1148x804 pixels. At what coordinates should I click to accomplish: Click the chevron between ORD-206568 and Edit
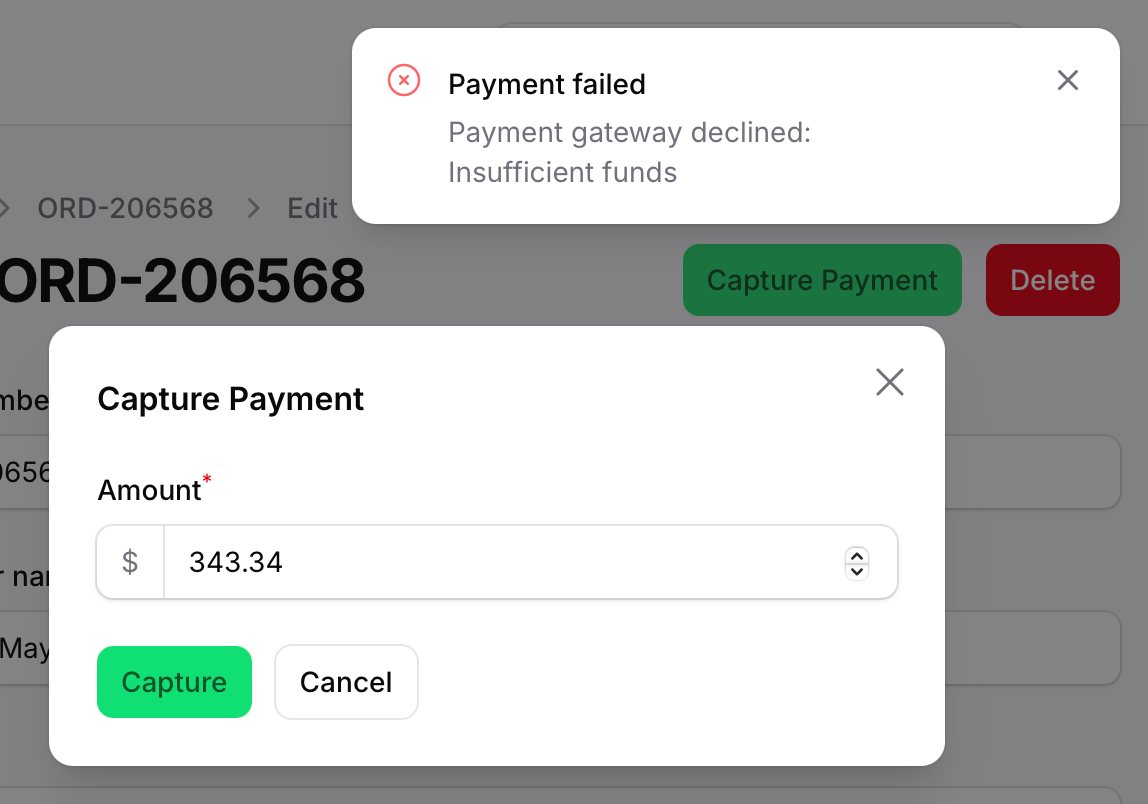253,208
